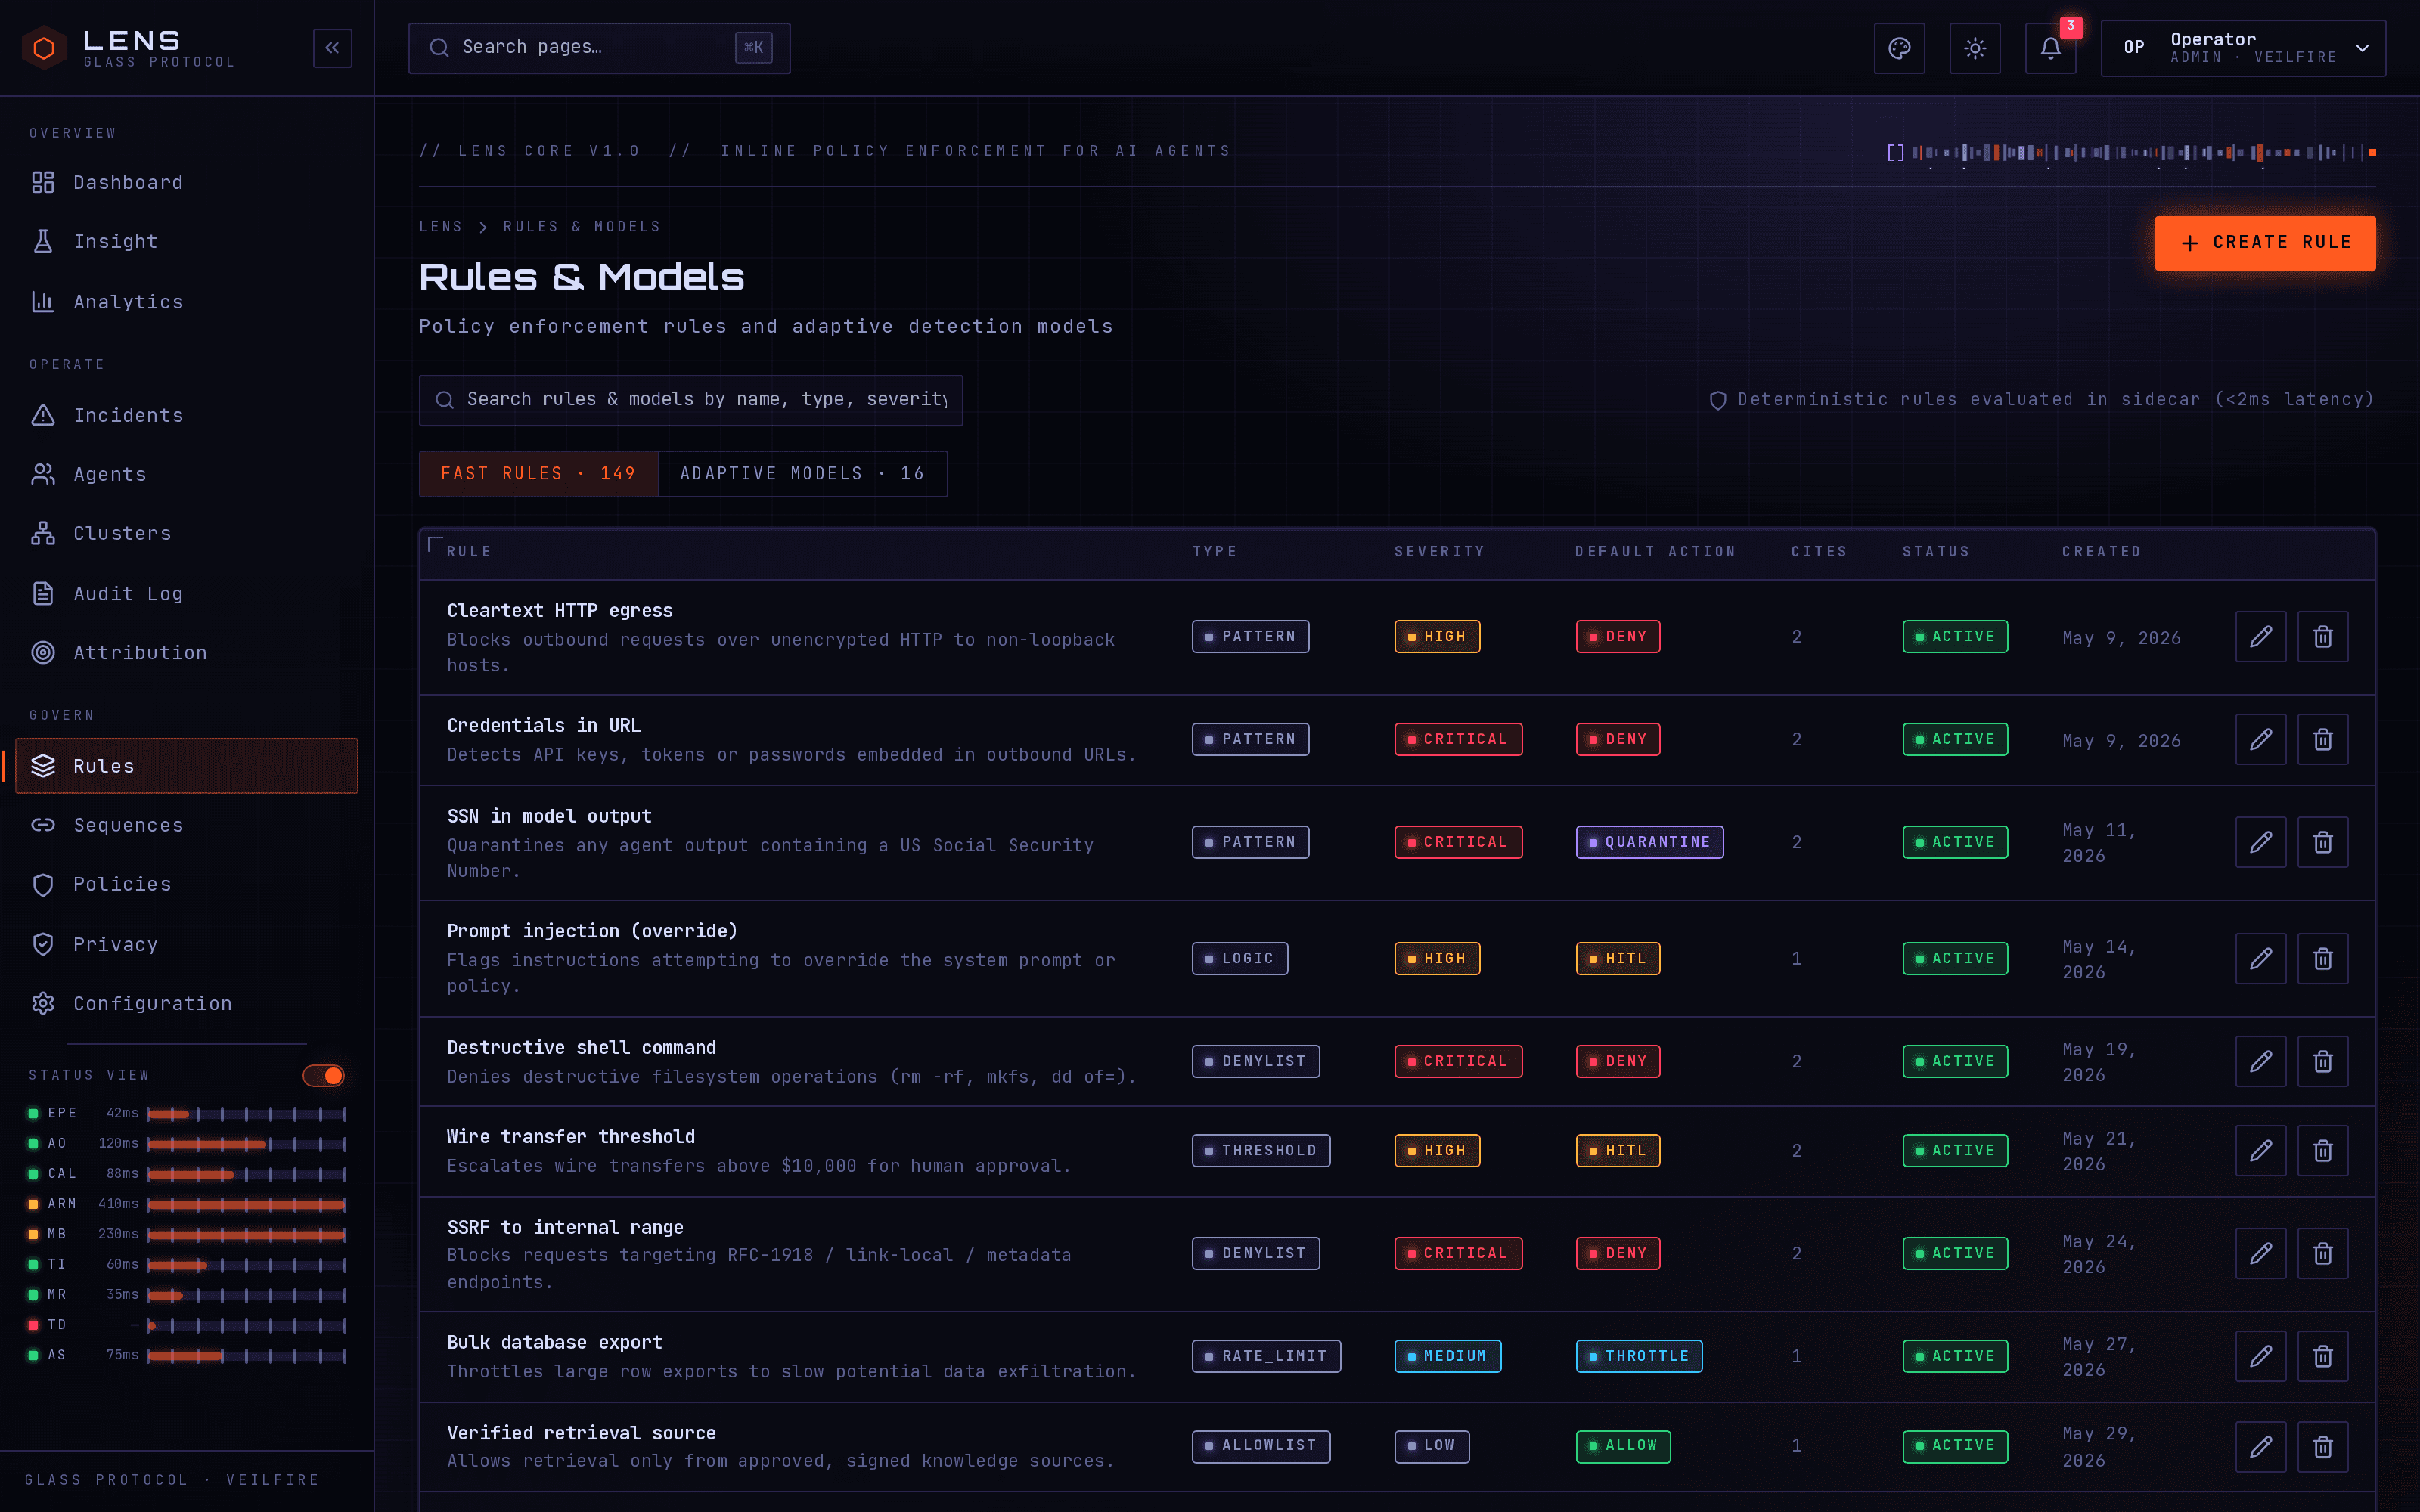Switch to Adaptive Models tab

(803, 474)
